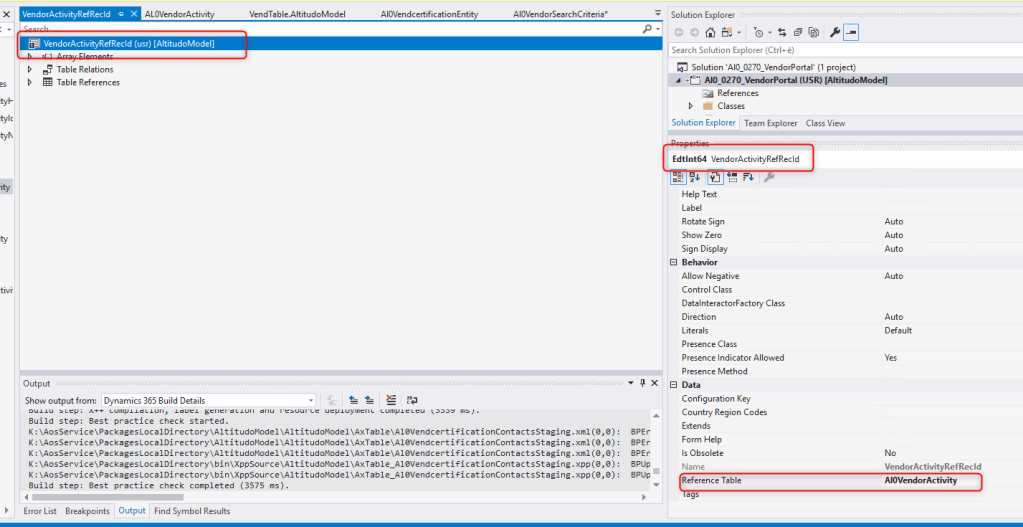Switch to the Team Explorer tab

click(770, 123)
